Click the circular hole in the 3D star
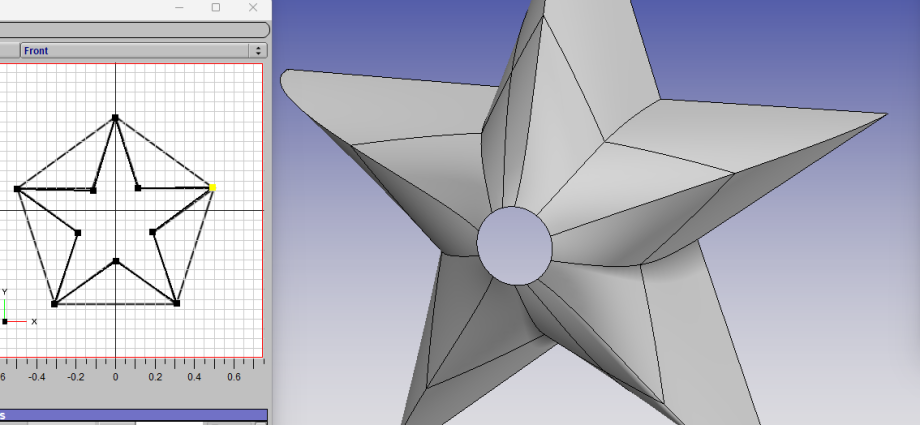 coord(515,246)
